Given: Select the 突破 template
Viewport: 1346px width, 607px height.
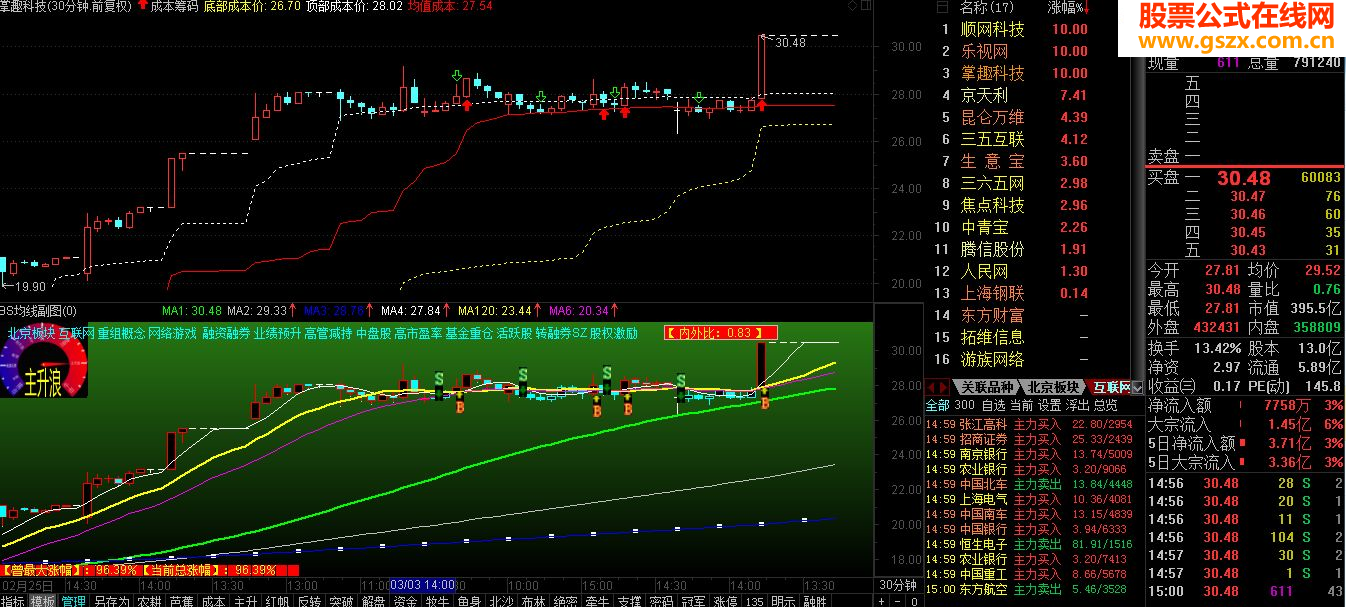Looking at the screenshot, I should pyautogui.click(x=341, y=601).
